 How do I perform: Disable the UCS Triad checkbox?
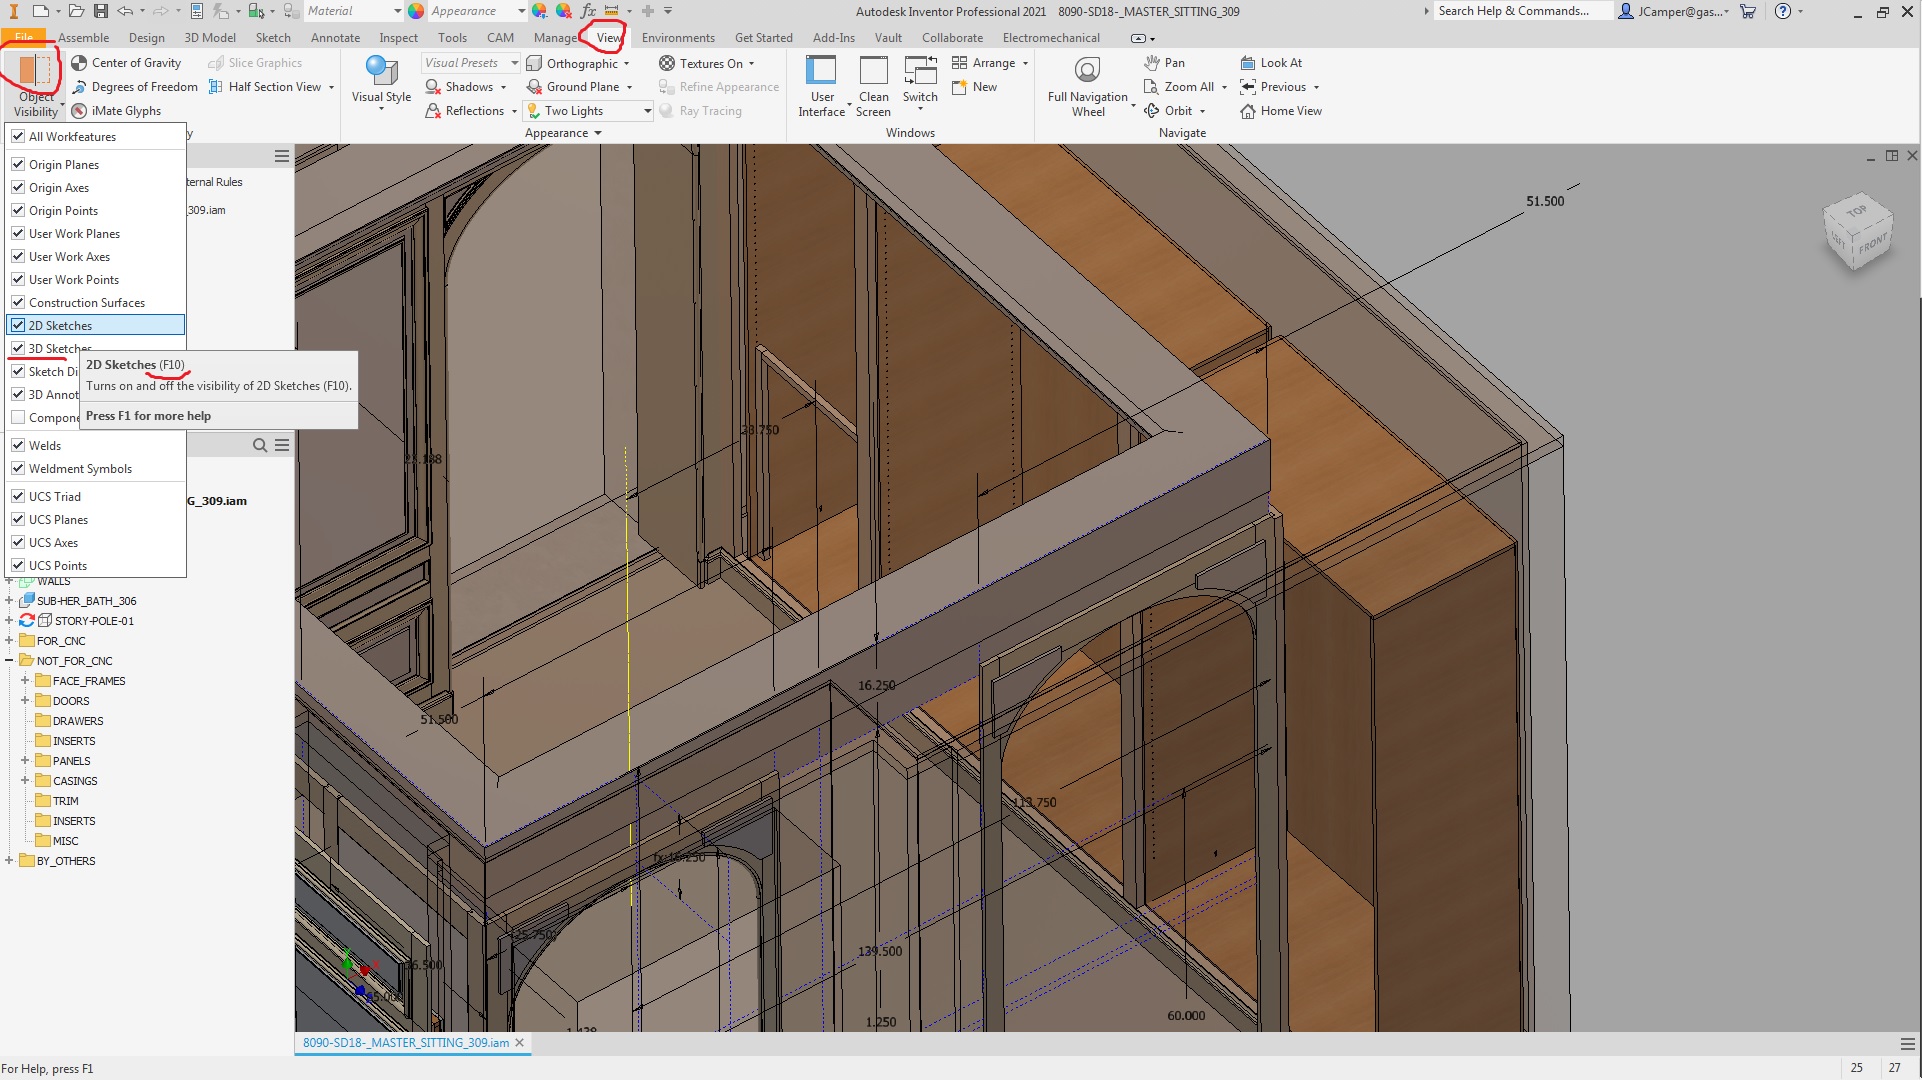pos(18,496)
